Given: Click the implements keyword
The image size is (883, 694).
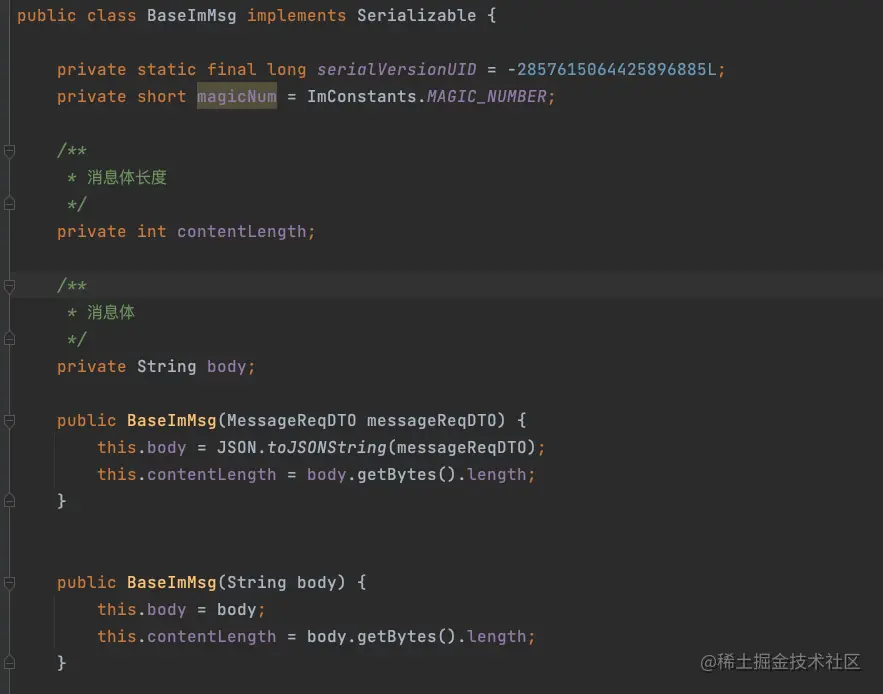Looking at the screenshot, I should (x=297, y=15).
